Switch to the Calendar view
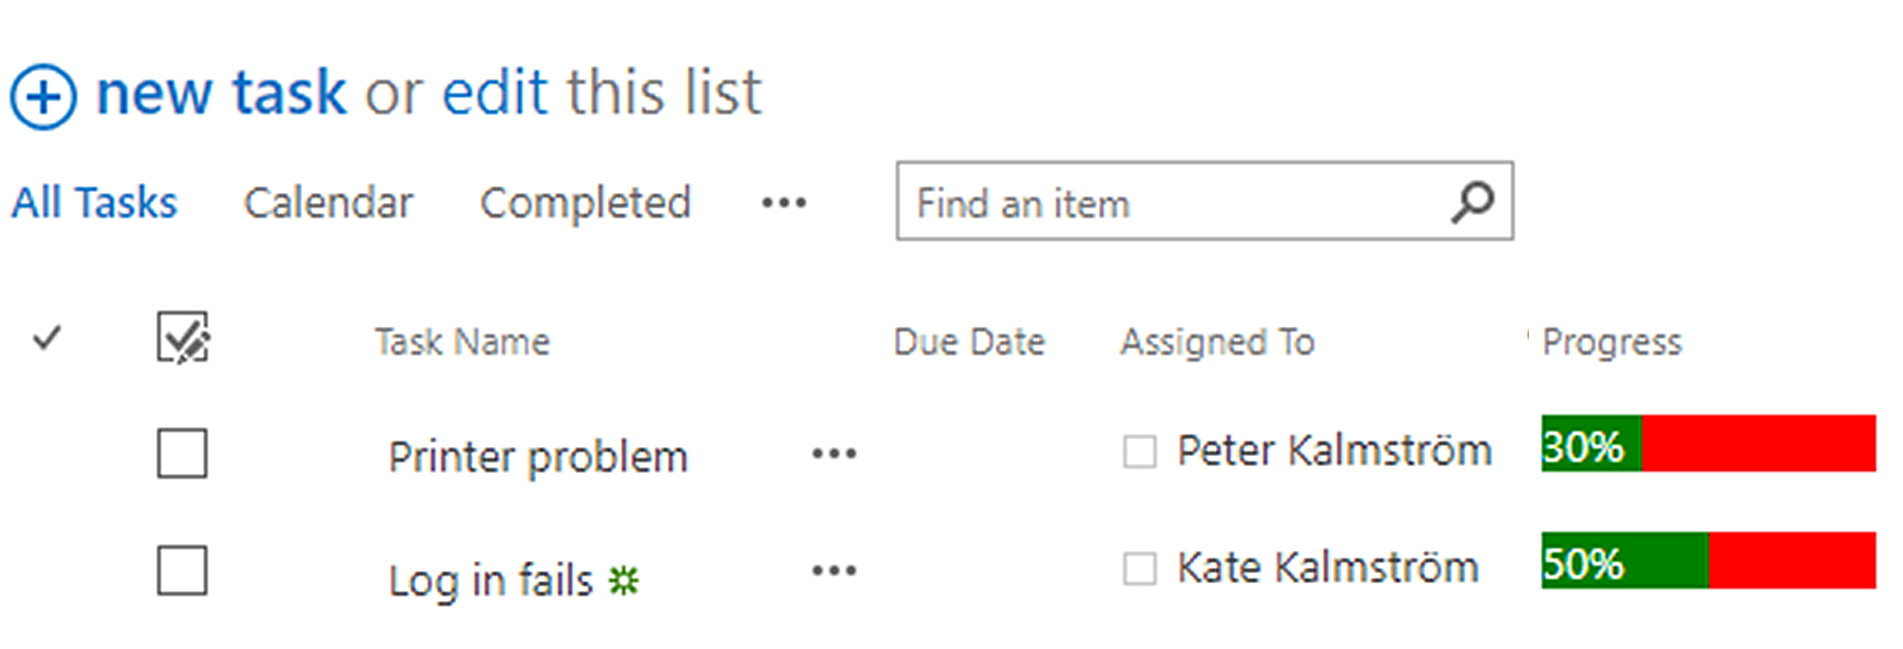 point(328,203)
